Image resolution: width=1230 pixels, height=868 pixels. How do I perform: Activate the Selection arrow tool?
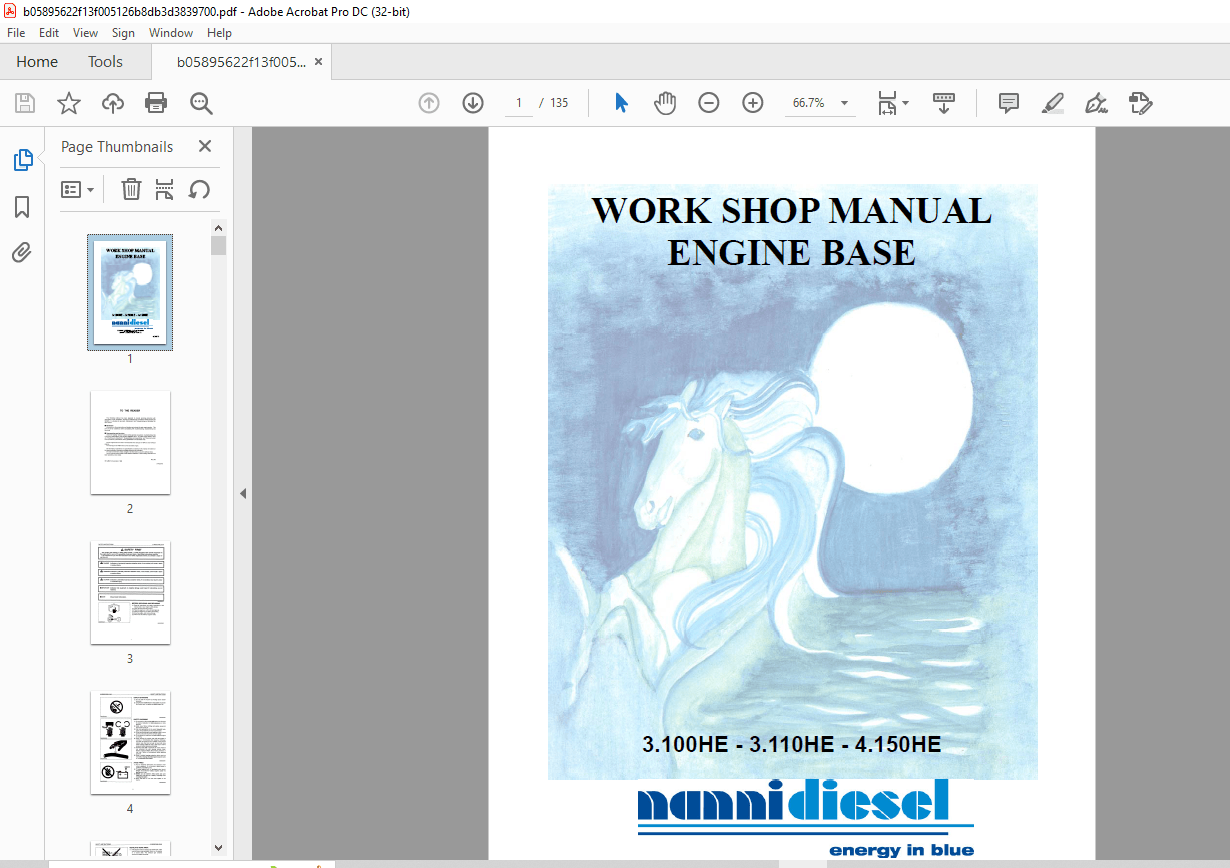[x=620, y=102]
